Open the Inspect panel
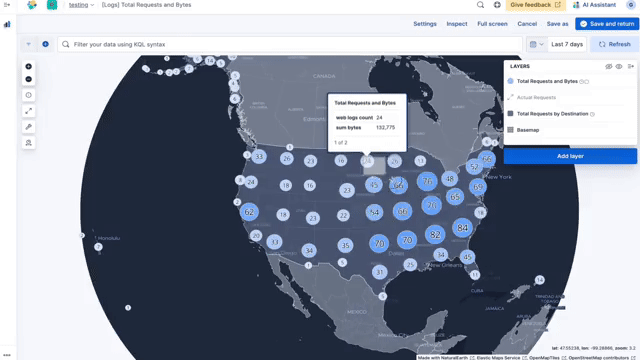 pos(457,24)
